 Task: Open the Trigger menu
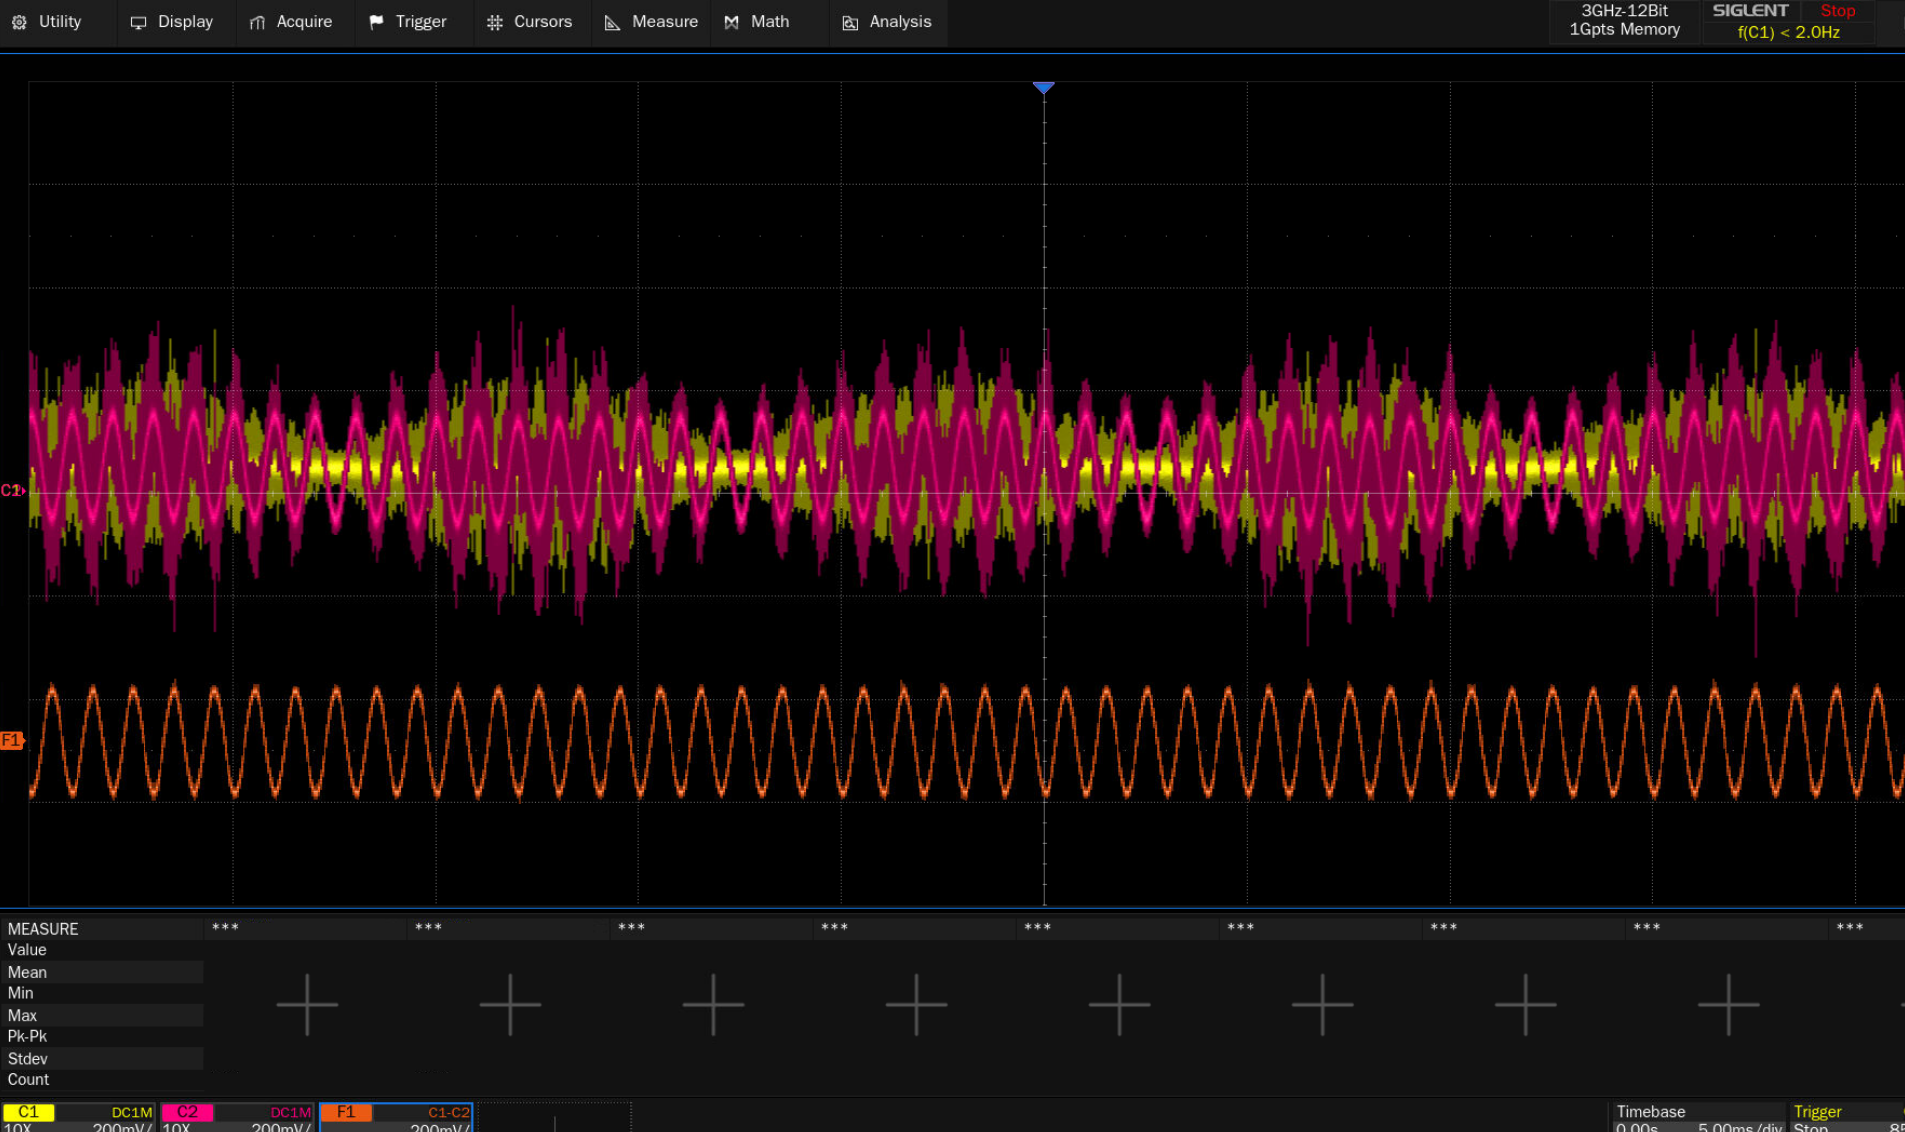pos(408,22)
